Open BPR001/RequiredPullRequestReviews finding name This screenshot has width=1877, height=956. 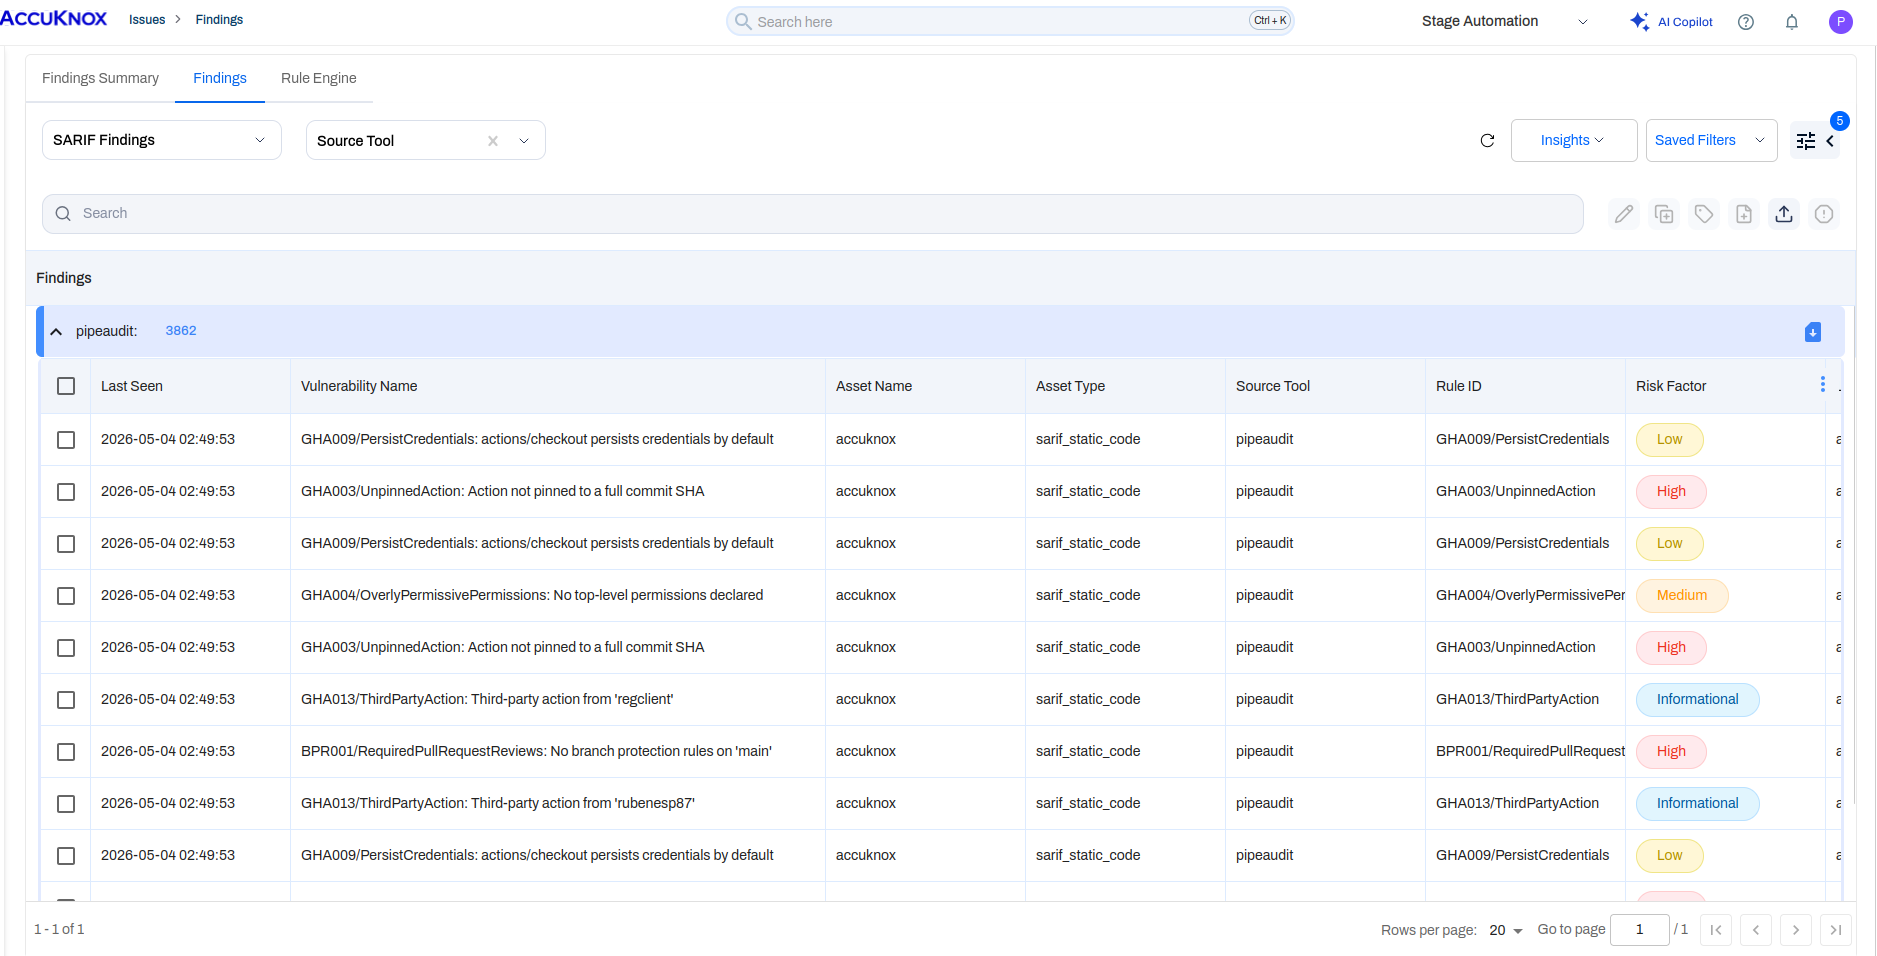pyautogui.click(x=536, y=752)
